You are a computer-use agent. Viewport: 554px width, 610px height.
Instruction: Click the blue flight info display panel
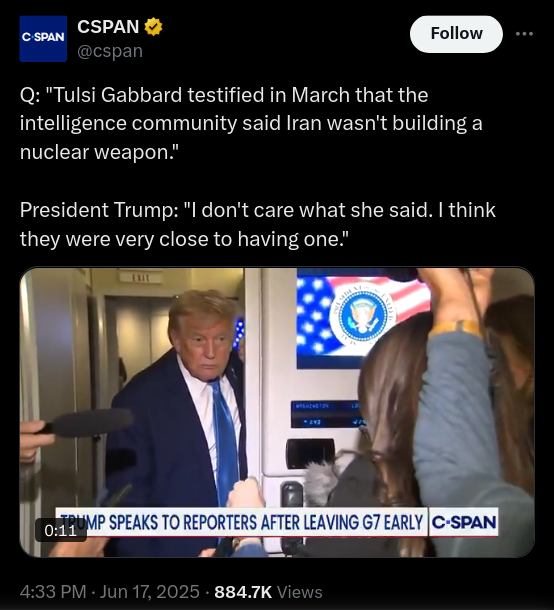pos(326,414)
